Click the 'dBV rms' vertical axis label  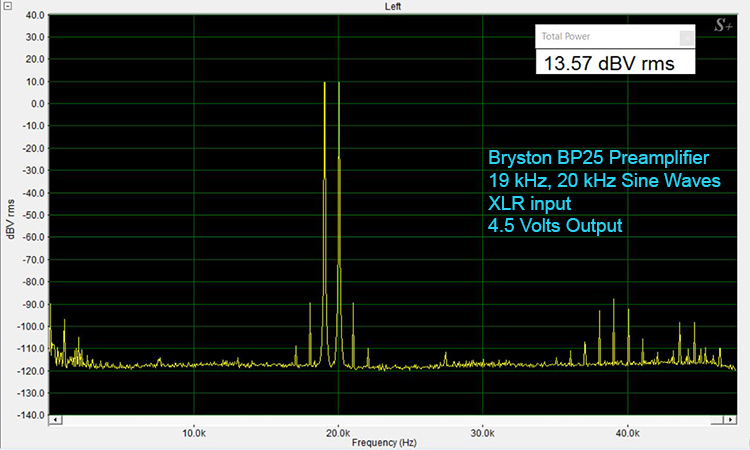click(x=10, y=218)
